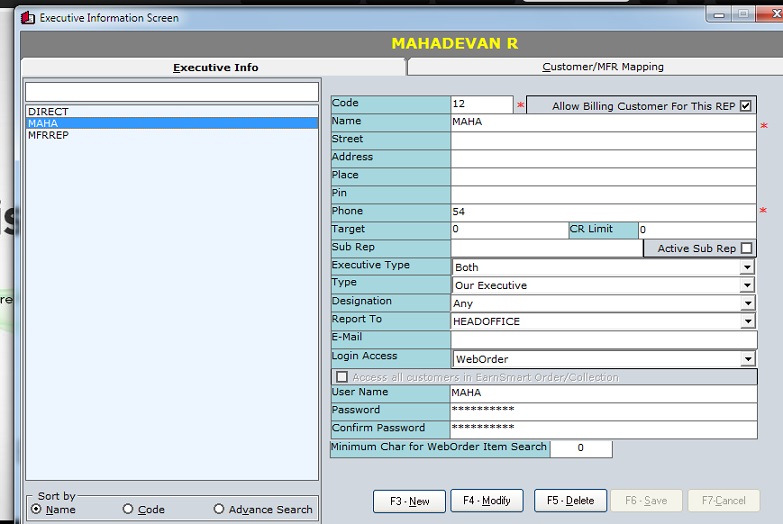This screenshot has width=783, height=524.
Task: Click the User Name field with MAHA
Action: click(x=604, y=393)
